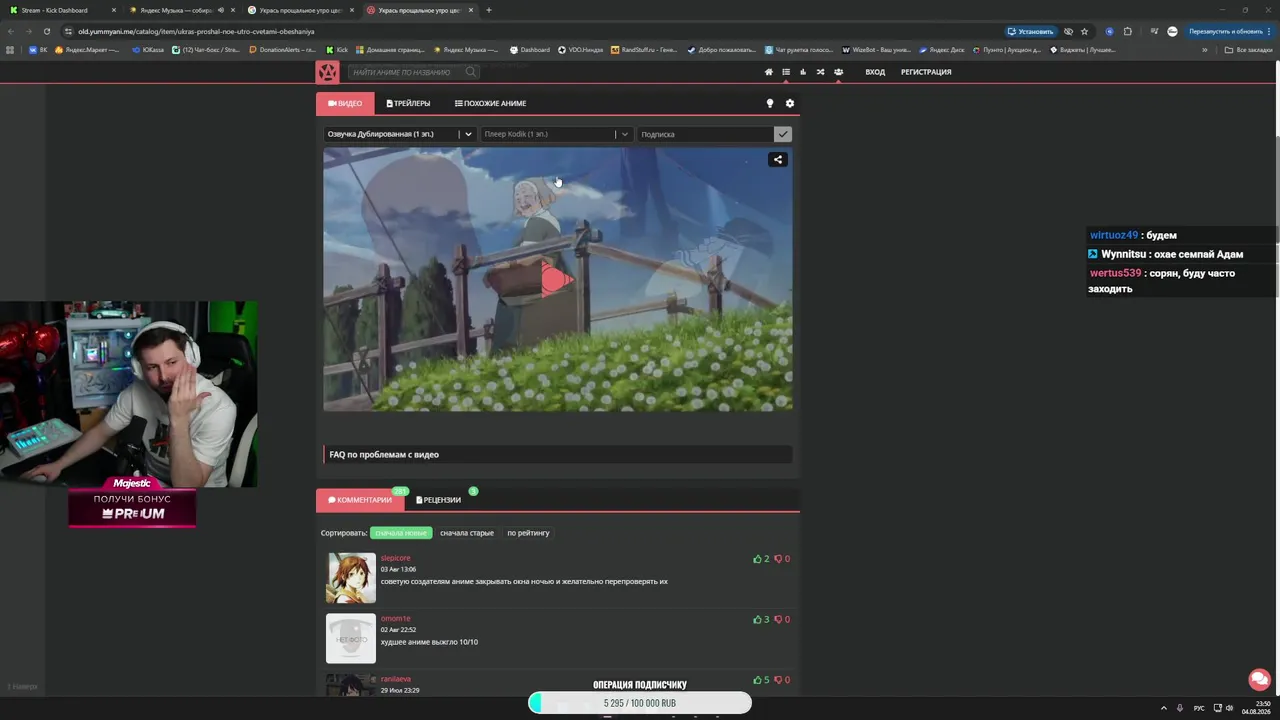Screen dimensions: 1280x720
Task: Click the random shuffle icon in site header
Action: tap(820, 72)
